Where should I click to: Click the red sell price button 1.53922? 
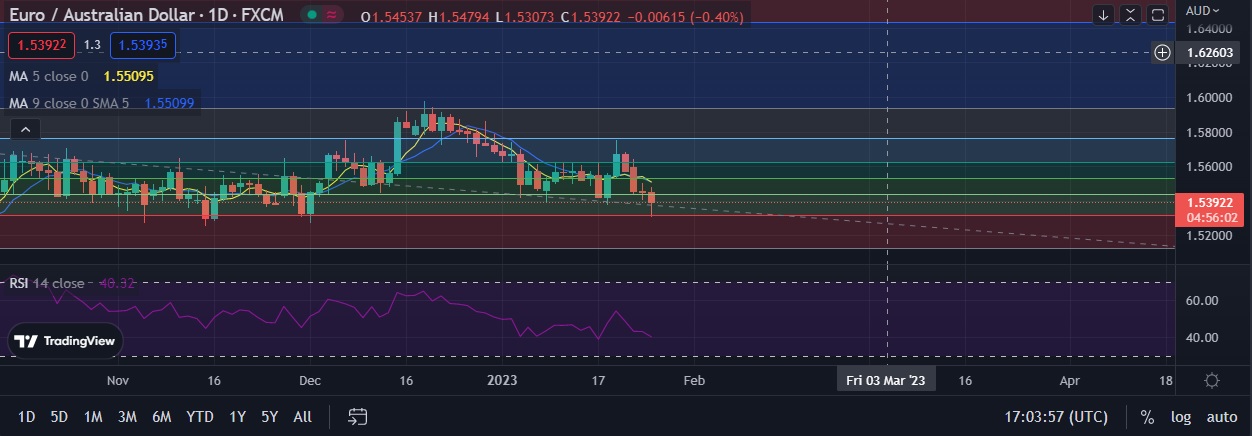(x=42, y=45)
